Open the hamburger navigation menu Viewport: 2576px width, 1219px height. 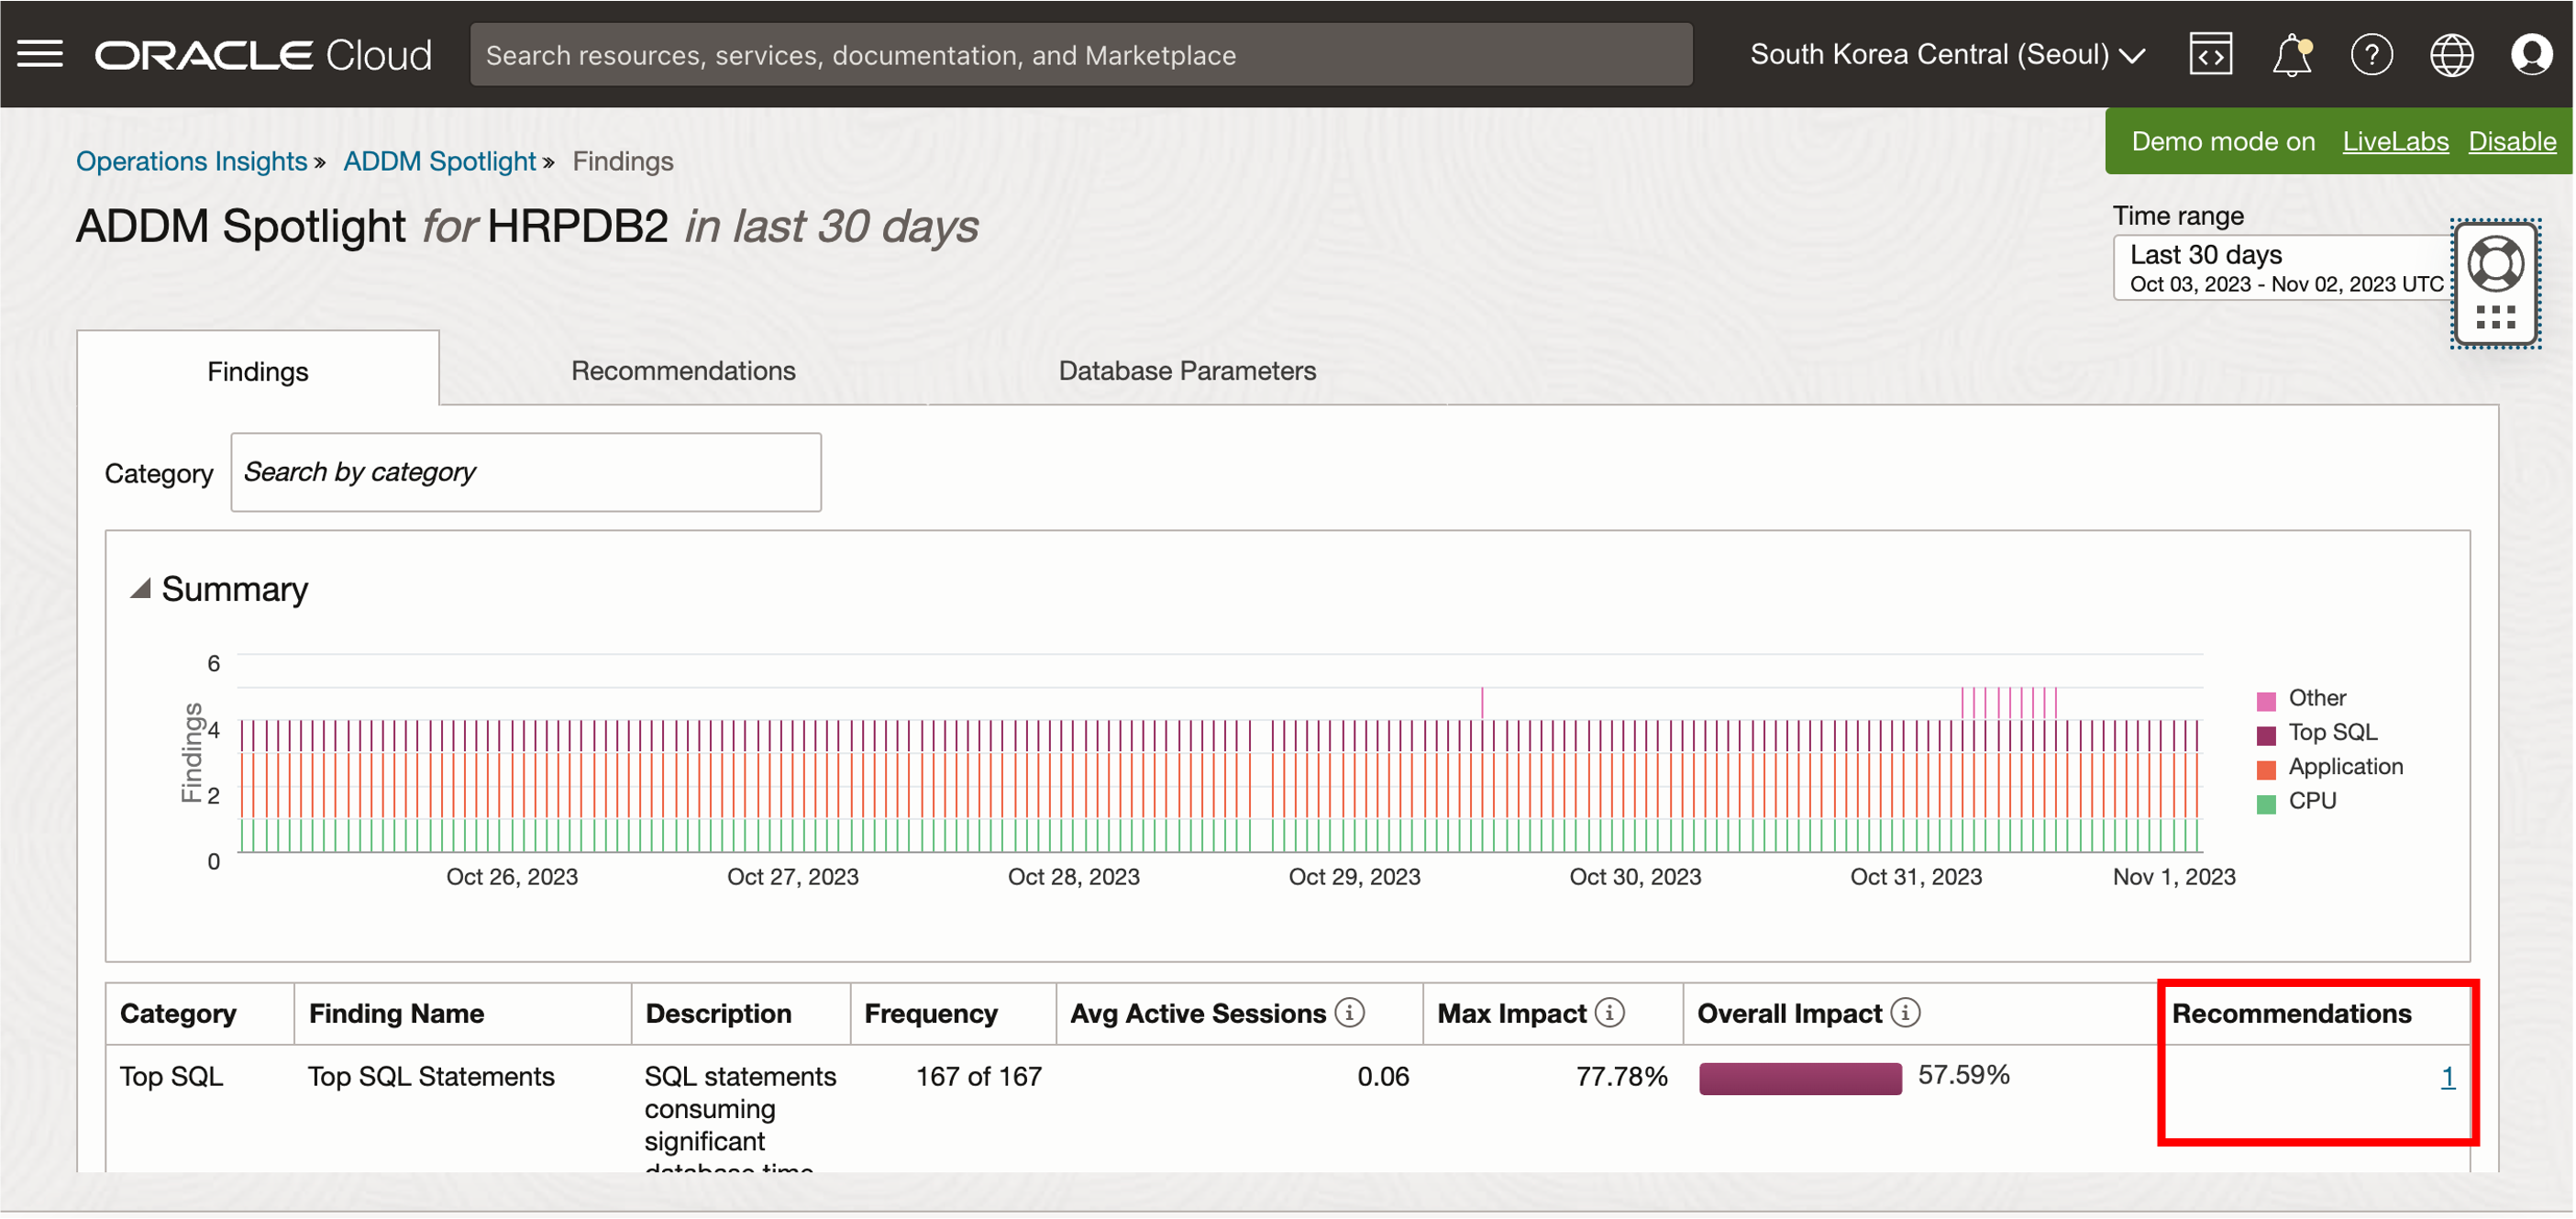(x=40, y=54)
